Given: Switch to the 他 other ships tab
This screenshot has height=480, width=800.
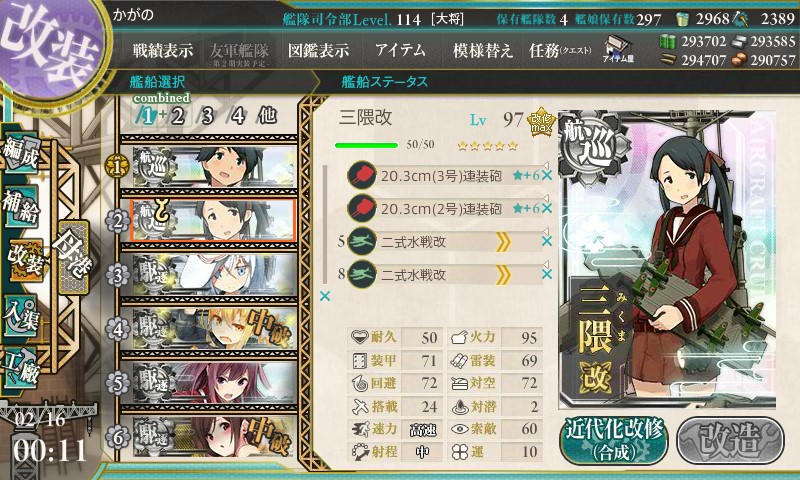Looking at the screenshot, I should 267,115.
